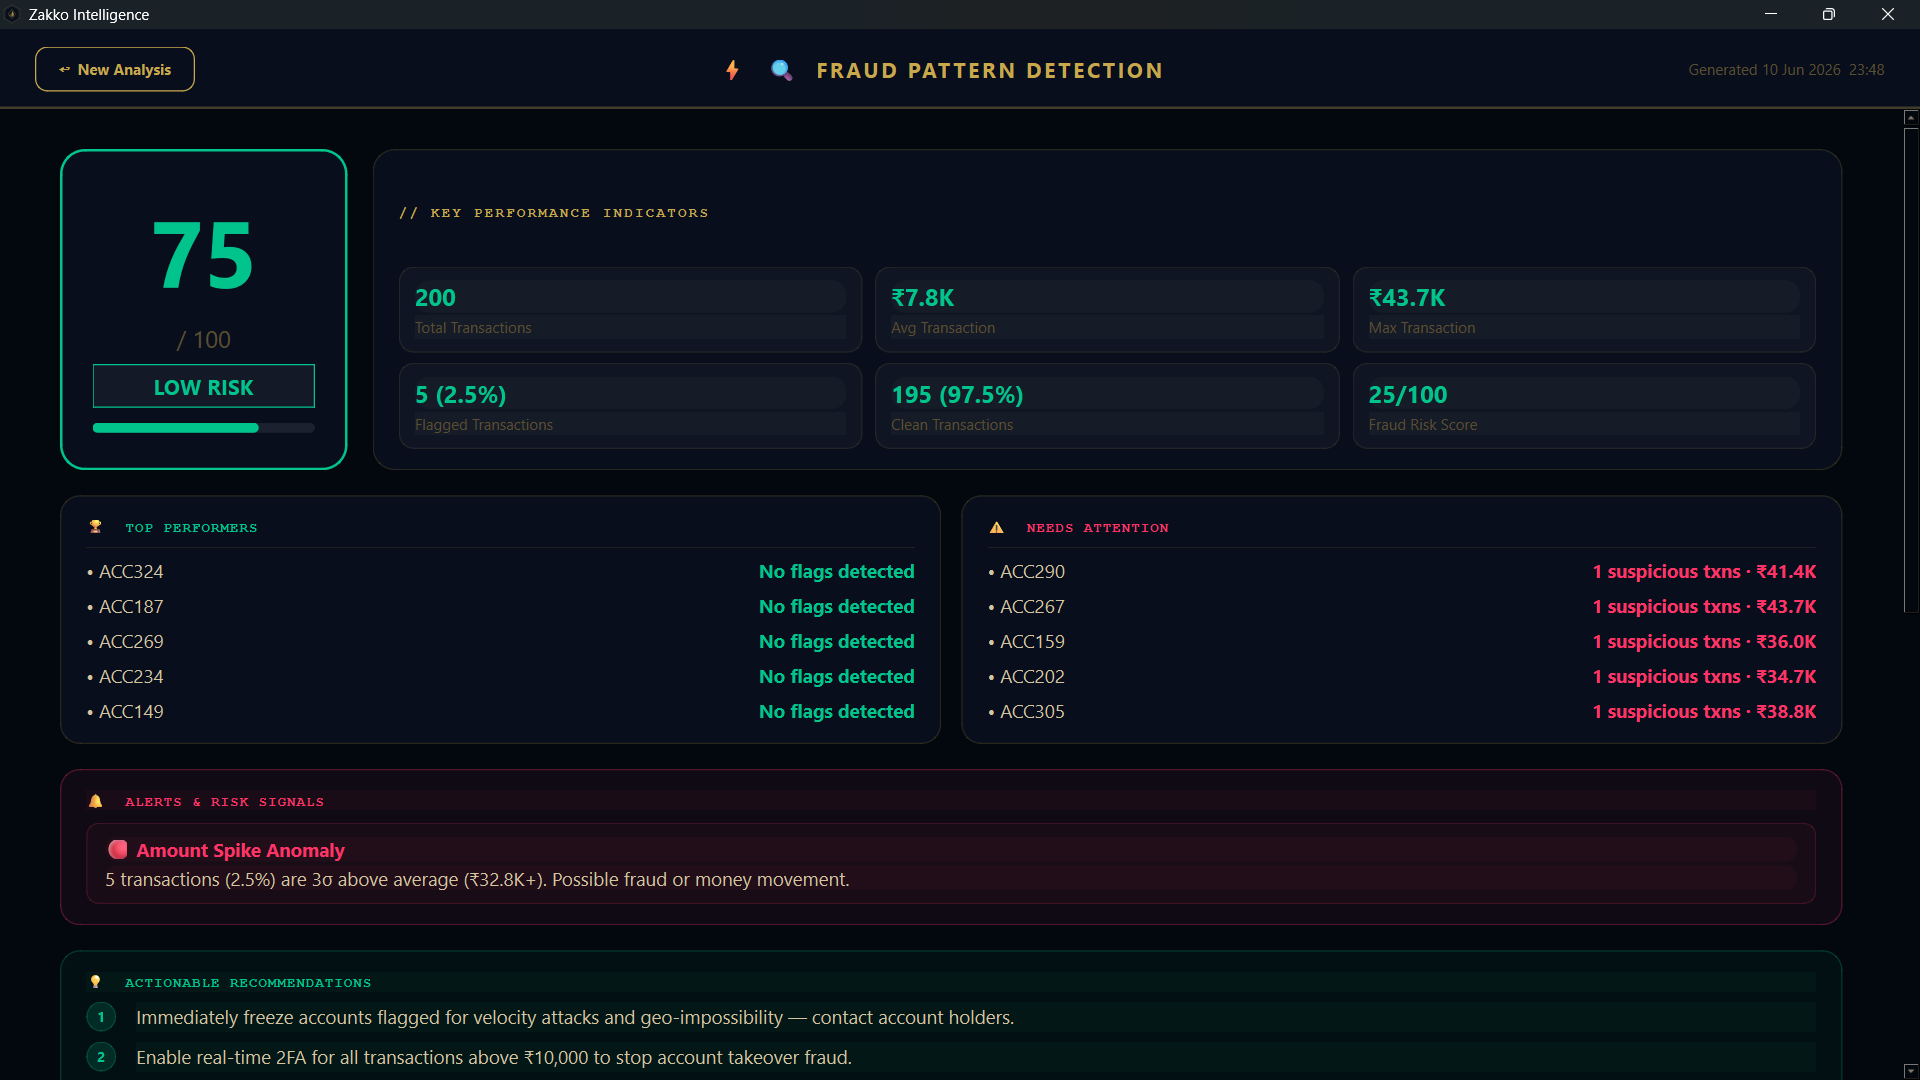The image size is (1920, 1080).
Task: Click the FRAUD PATTERN DETECTION heading
Action: coord(990,71)
